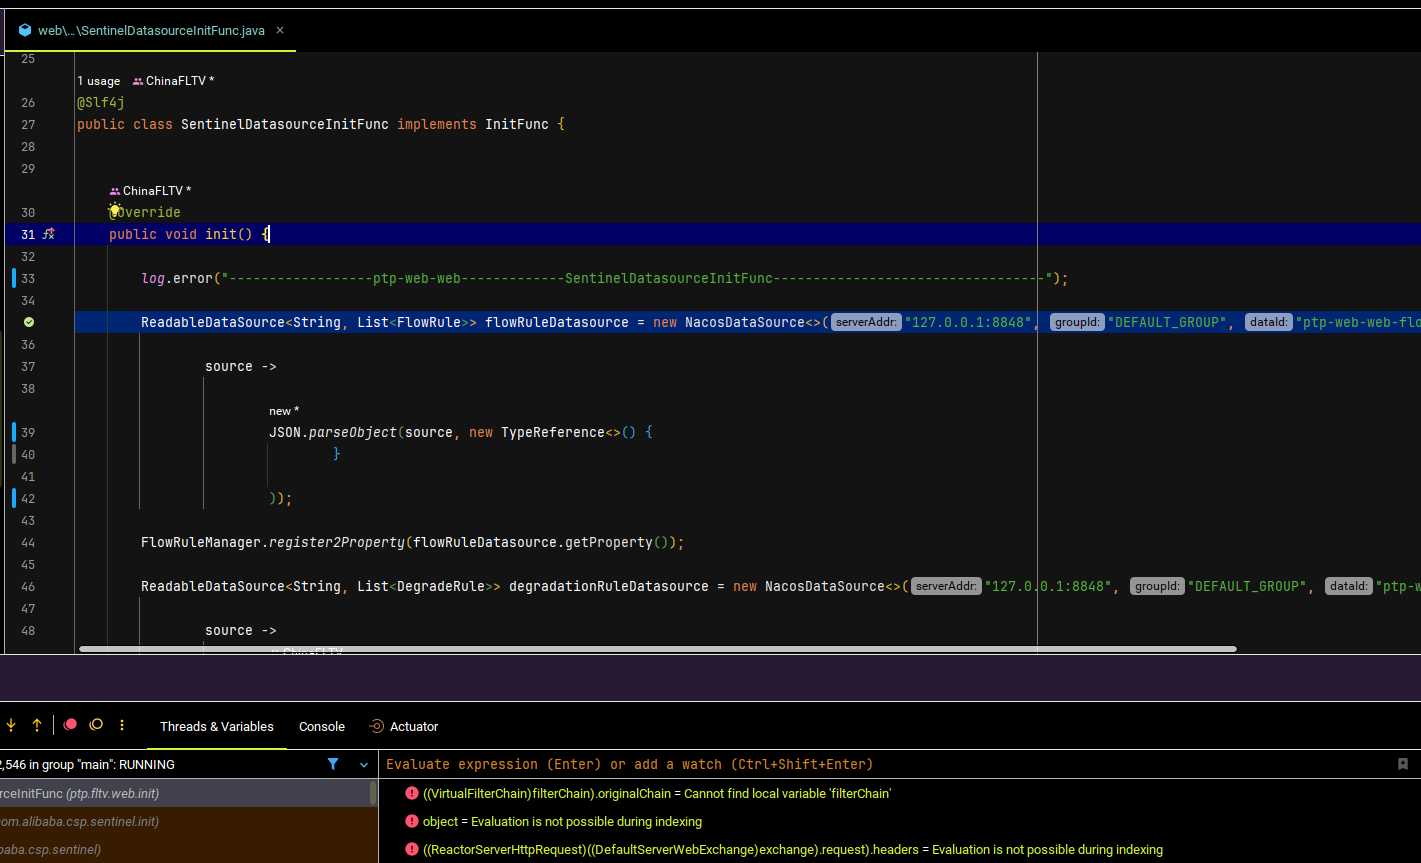
Task: Expand the thread selector dropdown chevron
Action: point(364,764)
